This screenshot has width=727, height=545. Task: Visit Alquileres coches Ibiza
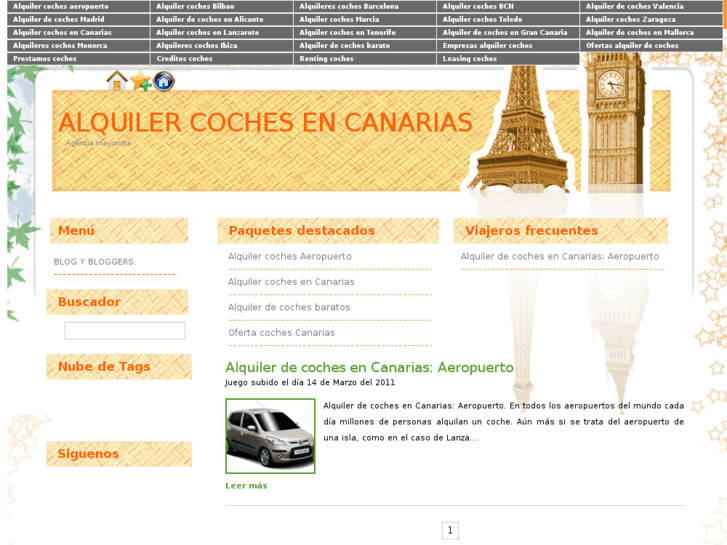point(197,45)
